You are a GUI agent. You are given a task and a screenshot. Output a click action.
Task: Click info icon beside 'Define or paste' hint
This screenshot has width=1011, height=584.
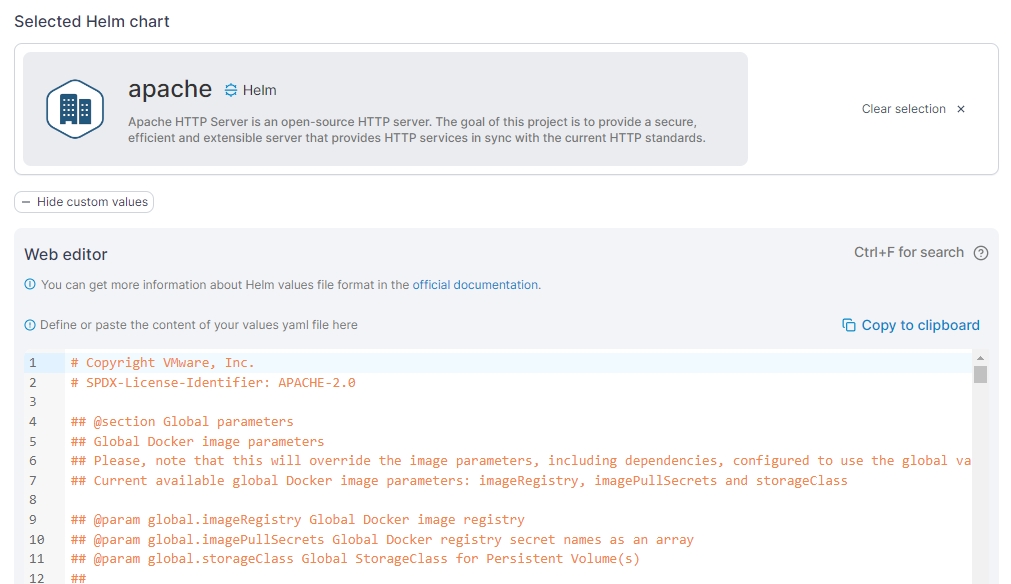click(x=30, y=325)
